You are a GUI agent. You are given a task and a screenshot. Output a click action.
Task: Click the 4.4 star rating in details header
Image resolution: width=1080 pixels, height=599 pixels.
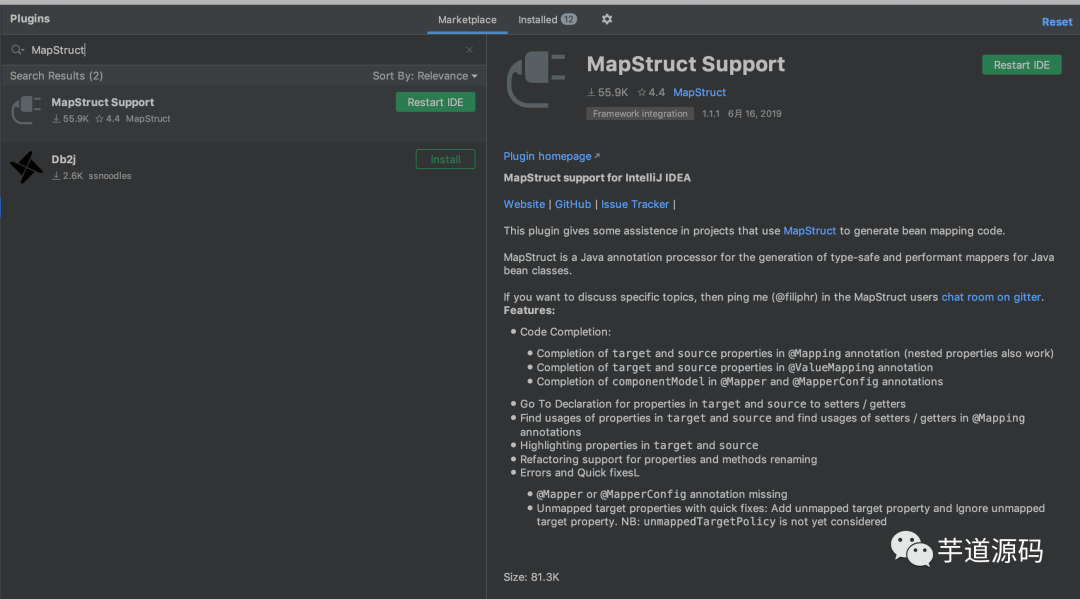coord(651,92)
